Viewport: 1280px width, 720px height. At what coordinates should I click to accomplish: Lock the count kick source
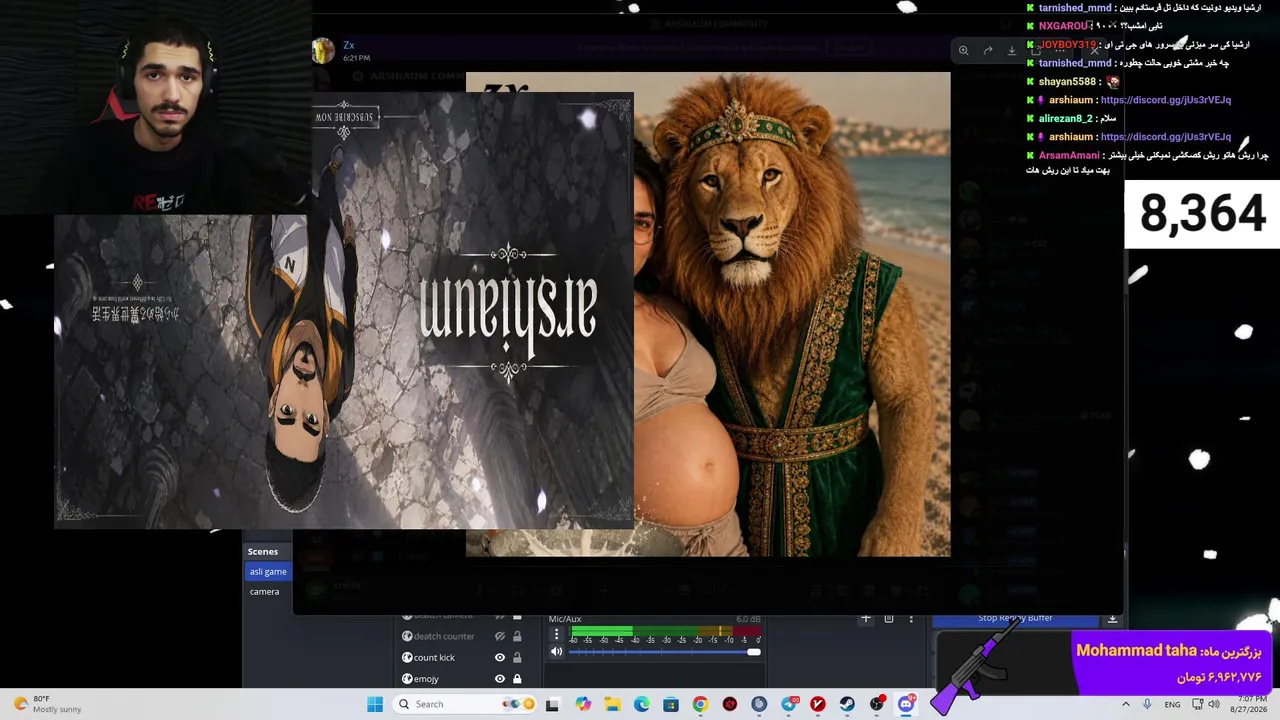517,657
